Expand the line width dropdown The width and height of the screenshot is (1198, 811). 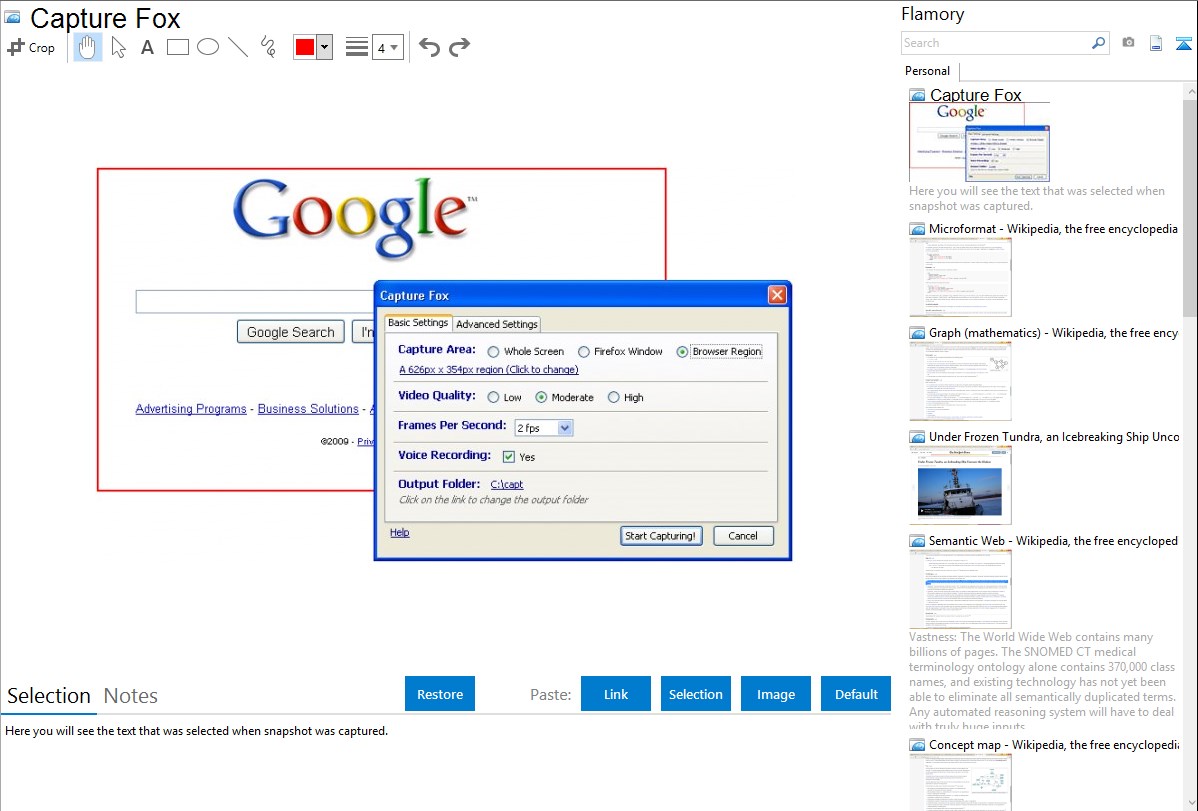(394, 47)
